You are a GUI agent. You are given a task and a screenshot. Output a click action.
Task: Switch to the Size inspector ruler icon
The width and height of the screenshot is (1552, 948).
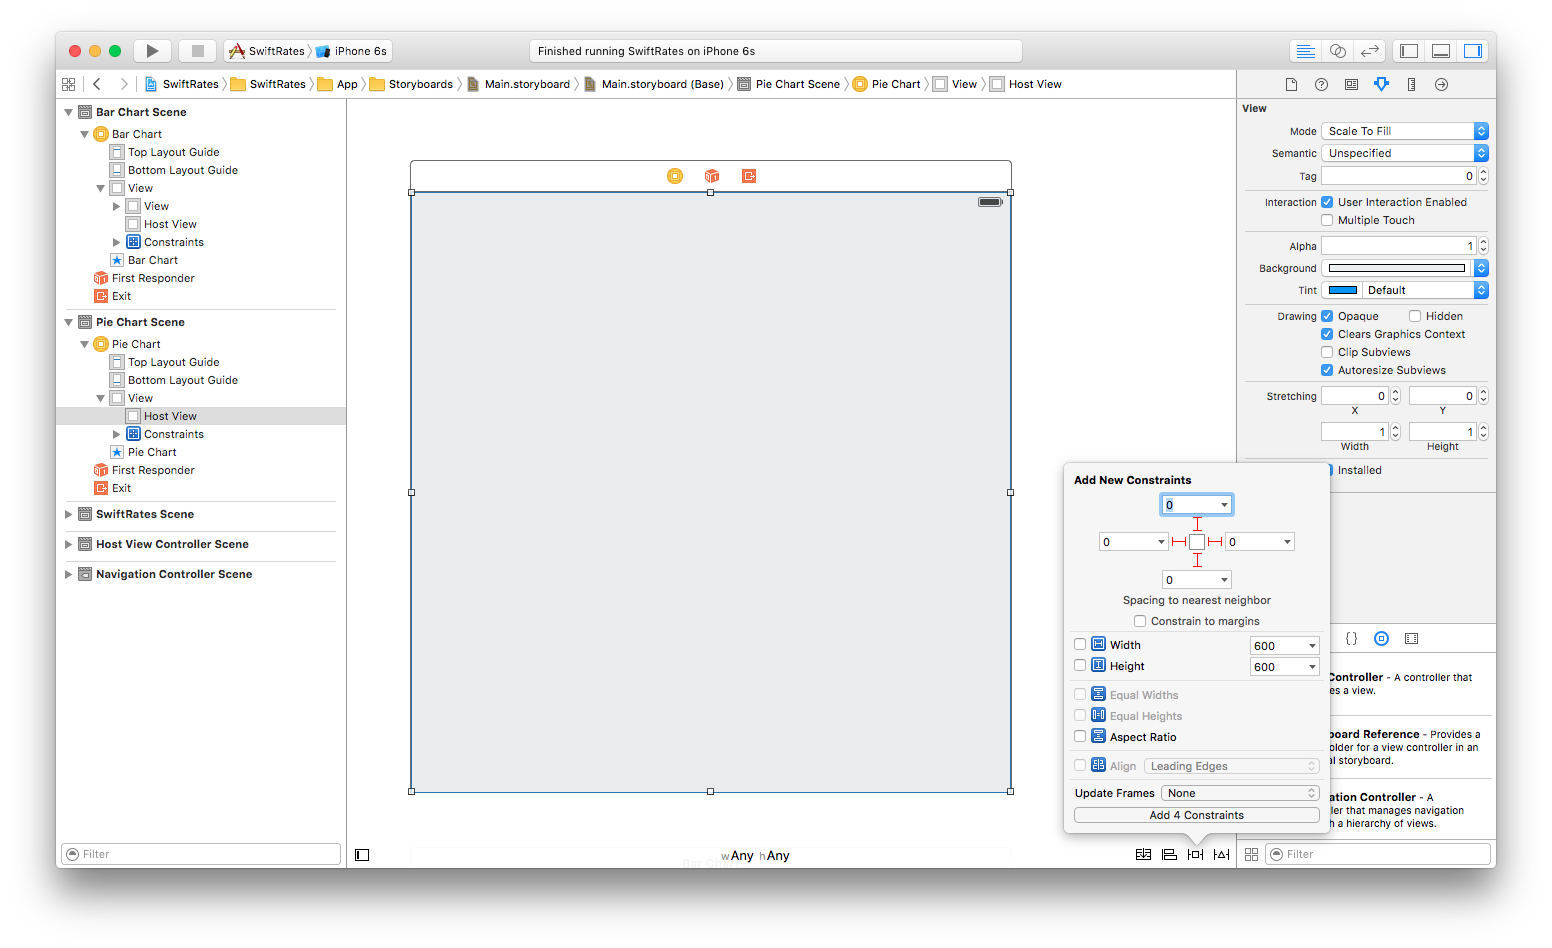click(x=1411, y=84)
